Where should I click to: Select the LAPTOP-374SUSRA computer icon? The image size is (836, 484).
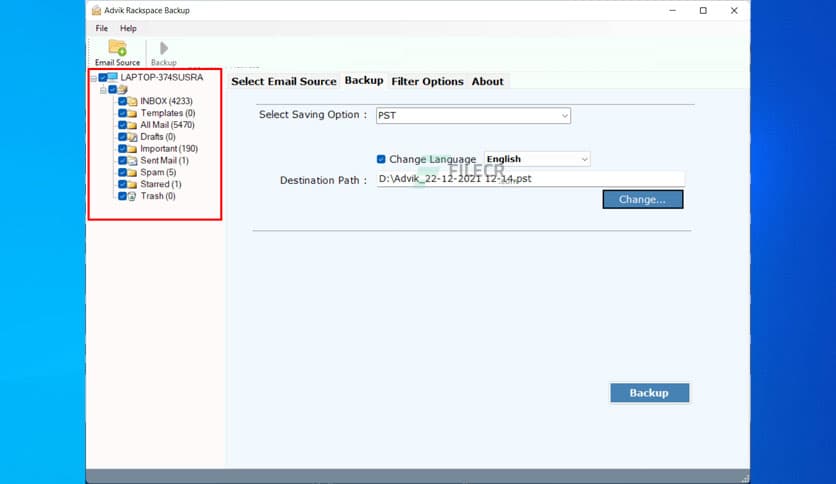[x=112, y=77]
